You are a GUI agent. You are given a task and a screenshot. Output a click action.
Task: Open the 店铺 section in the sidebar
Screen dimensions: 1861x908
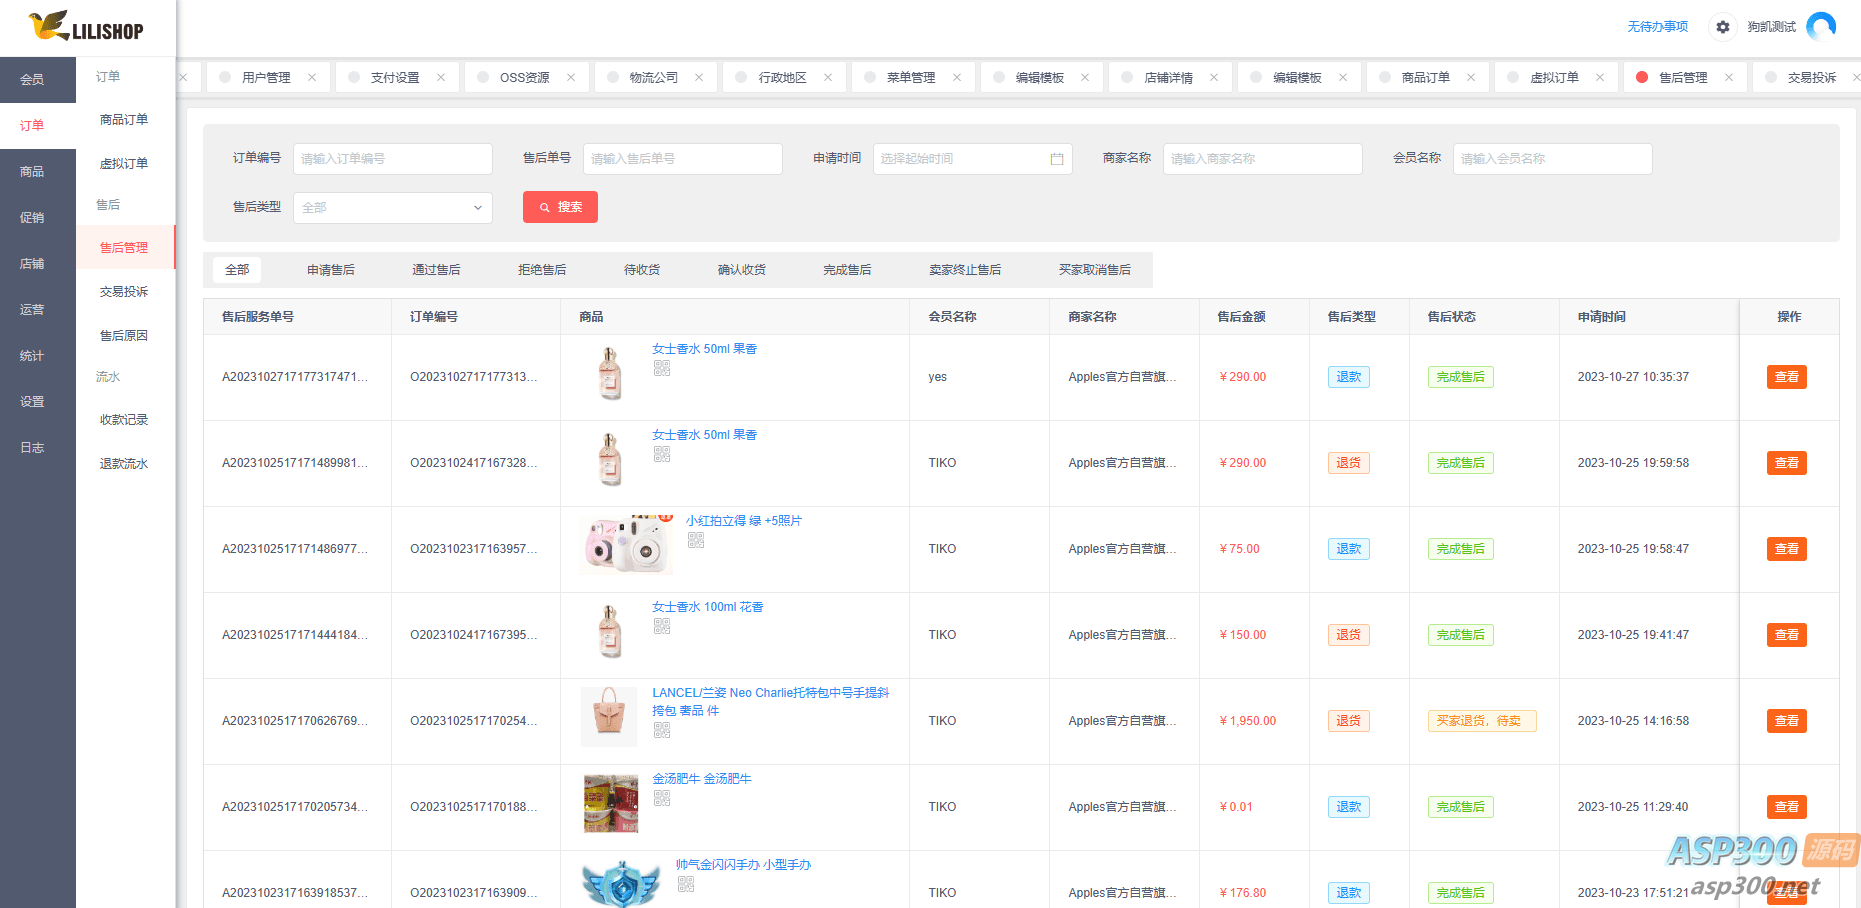[38, 264]
